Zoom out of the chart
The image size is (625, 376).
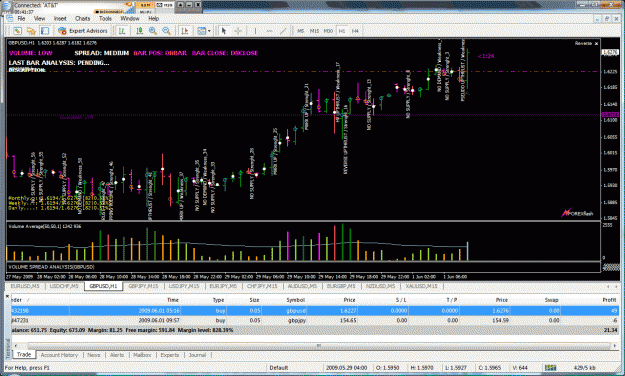[x=167, y=31]
